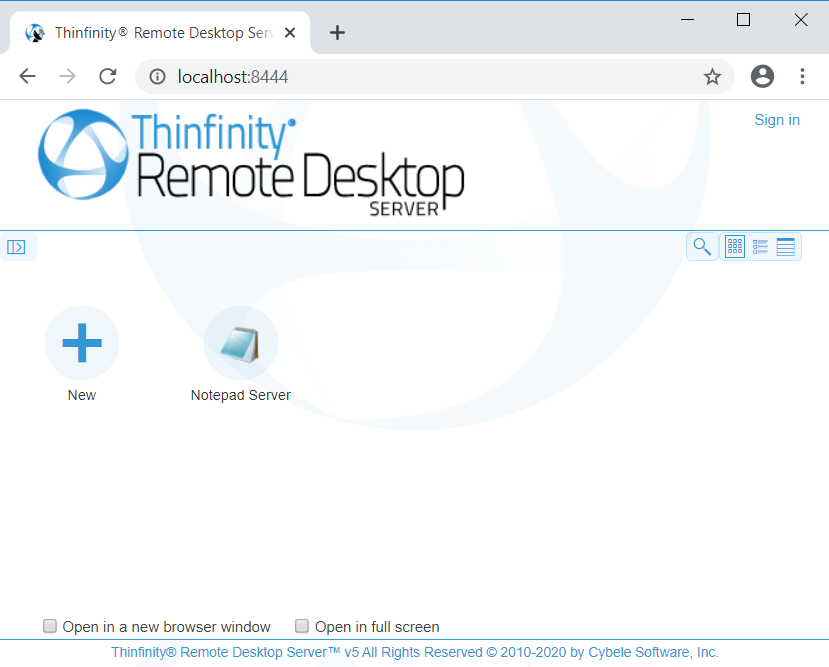This screenshot has width=829, height=667.
Task: Open the Chrome profile avatar
Action: (x=762, y=77)
